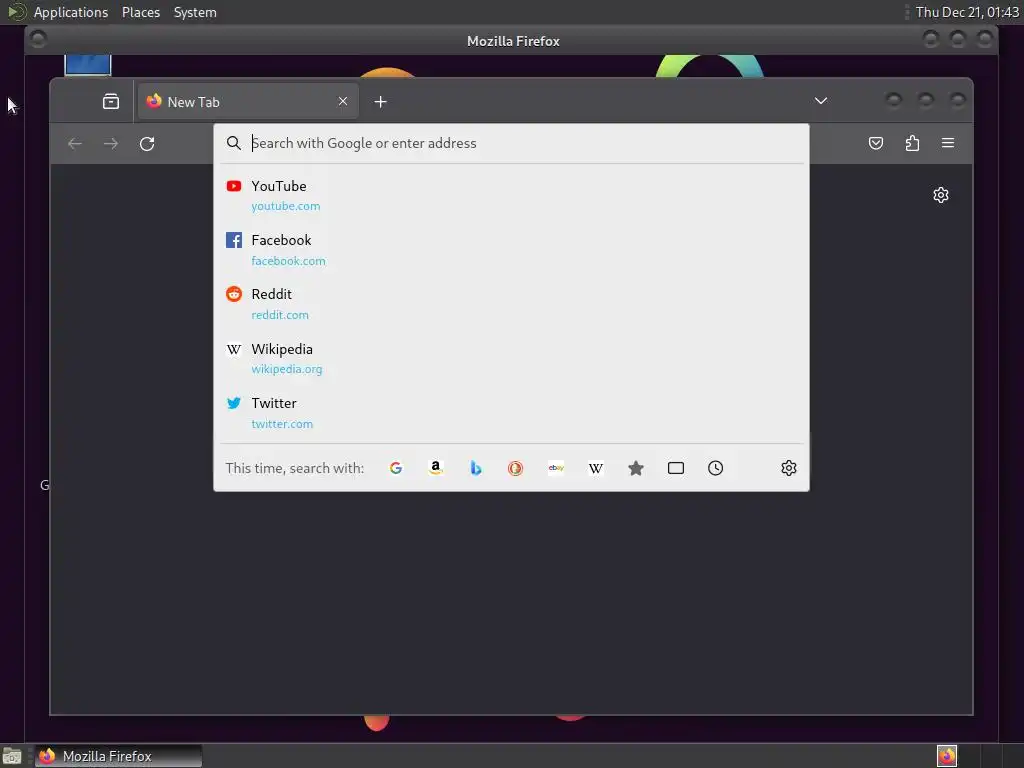
Task: Search this time with DuckDuckGo
Action: pos(515,468)
